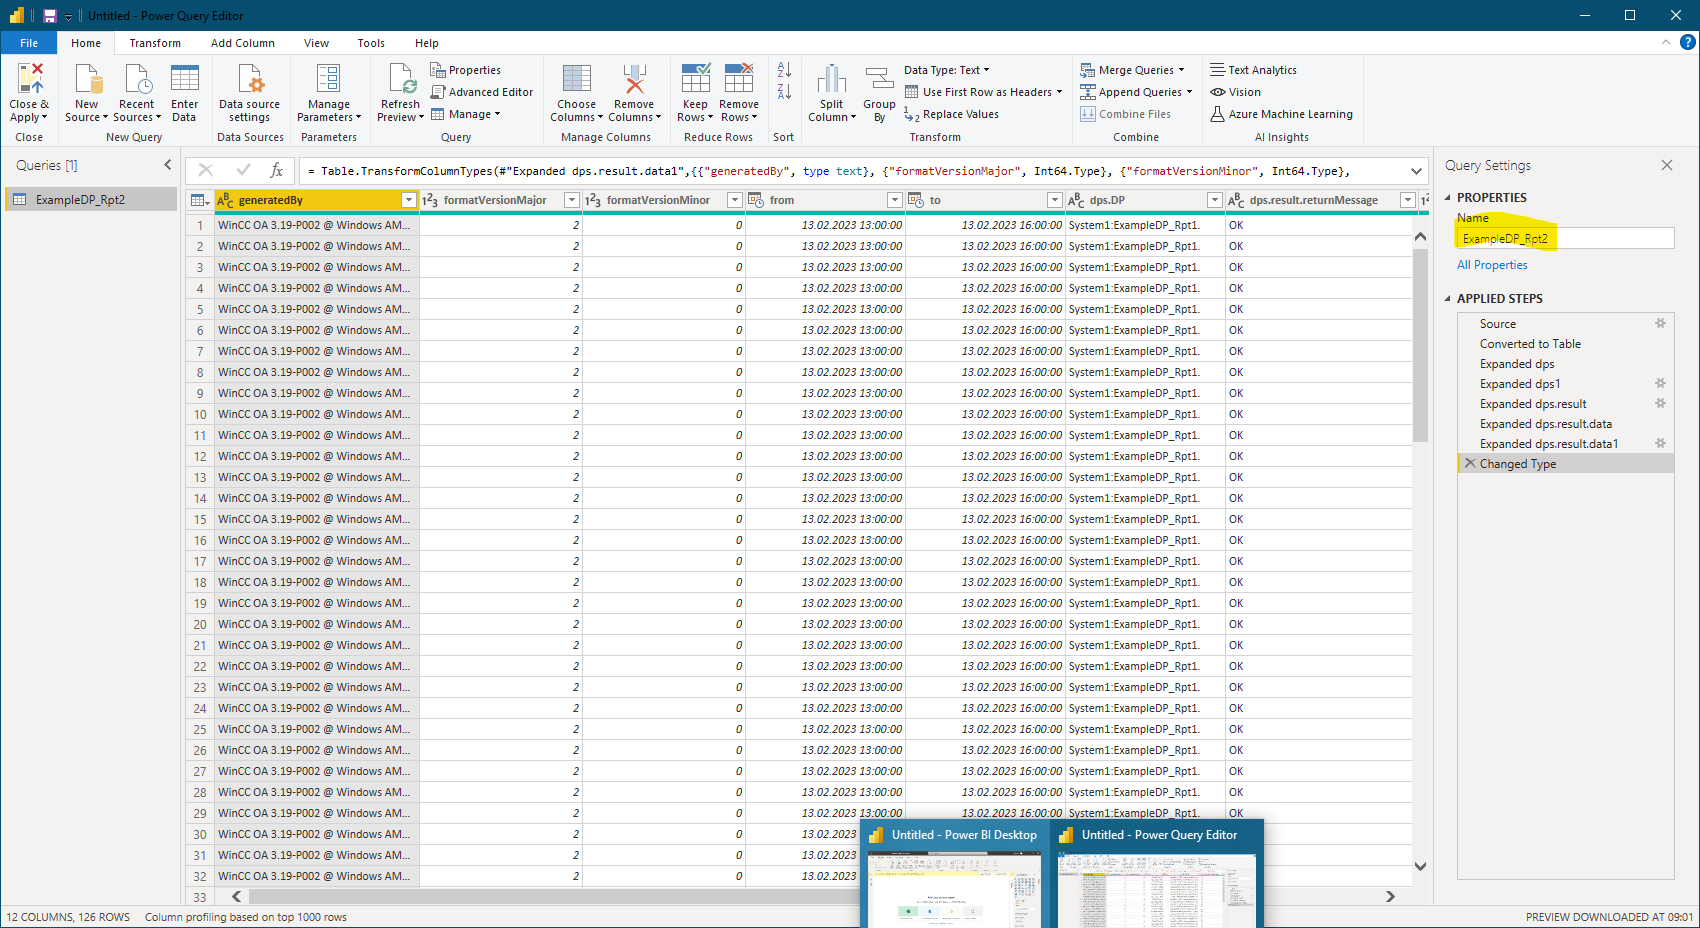The image size is (1700, 928).
Task: Switch to the Add Column tab
Action: [x=243, y=43]
